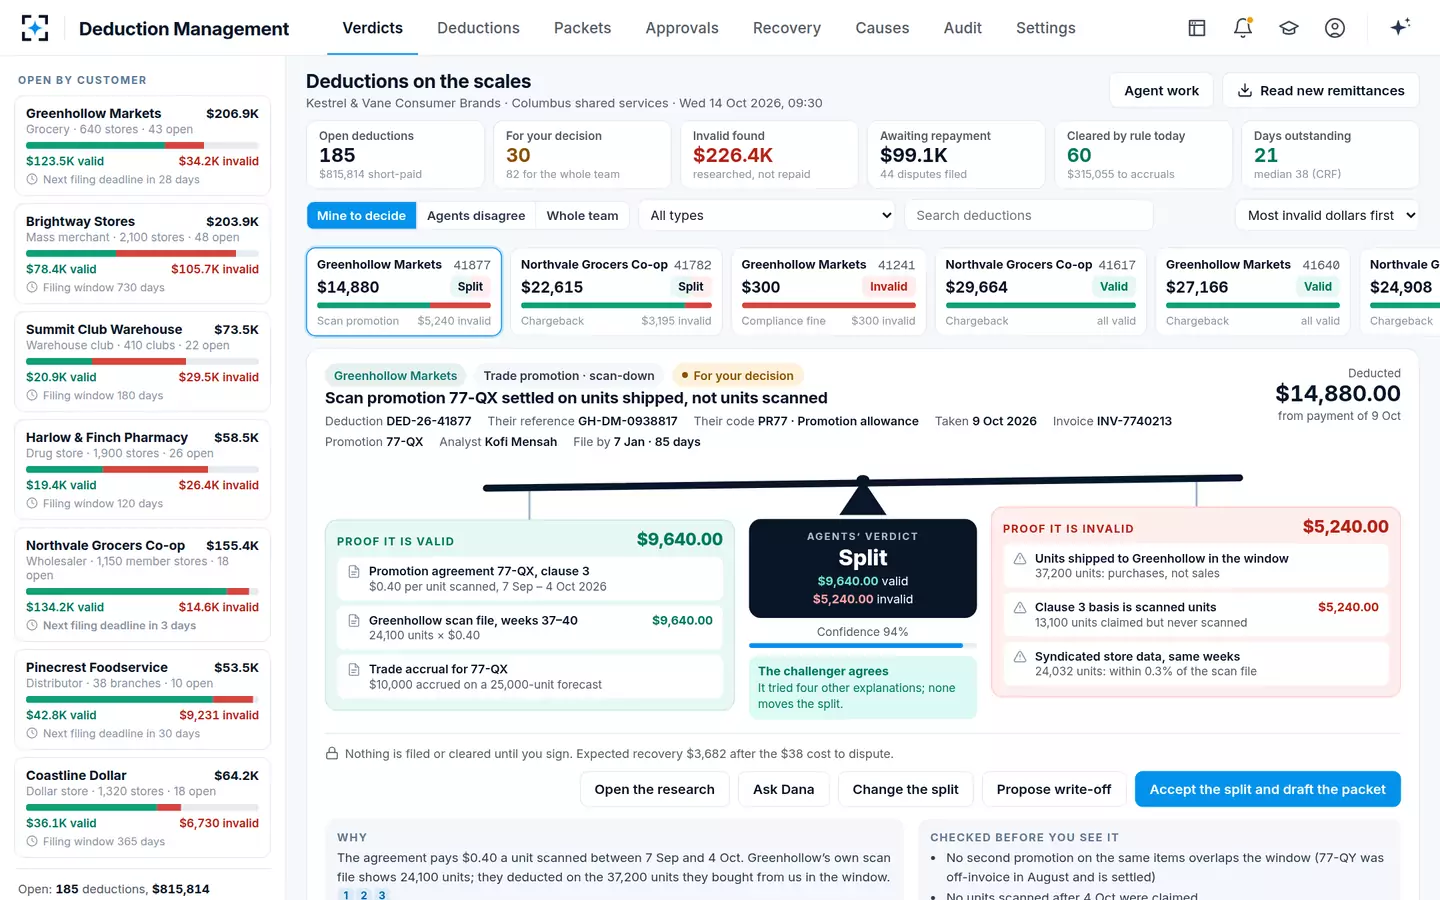Open the Recovery tab
Image resolution: width=1440 pixels, height=900 pixels.
pyautogui.click(x=787, y=28)
